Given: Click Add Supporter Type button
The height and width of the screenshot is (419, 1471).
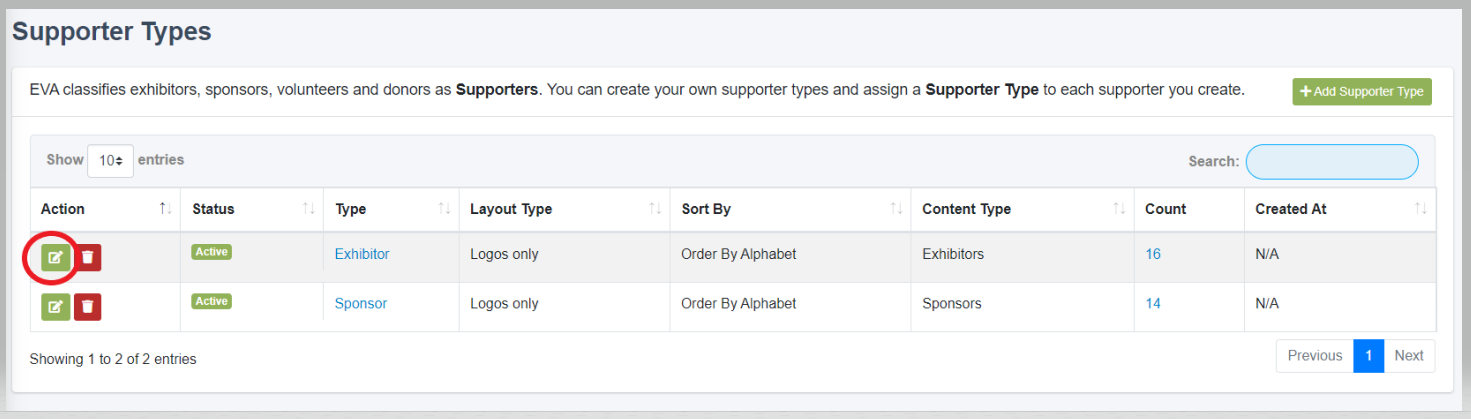Looking at the screenshot, I should tap(1361, 91).
